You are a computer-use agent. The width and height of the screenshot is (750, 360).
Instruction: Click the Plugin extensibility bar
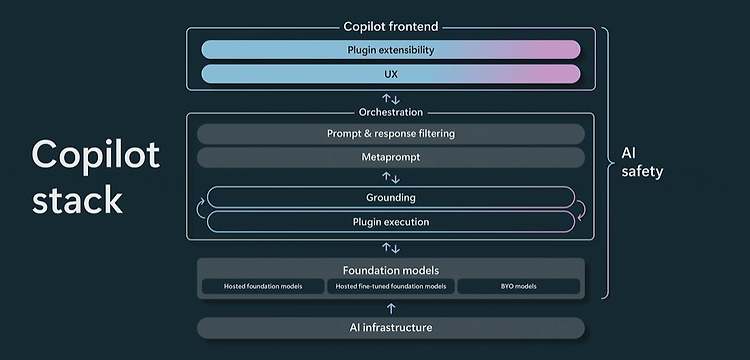coord(390,50)
